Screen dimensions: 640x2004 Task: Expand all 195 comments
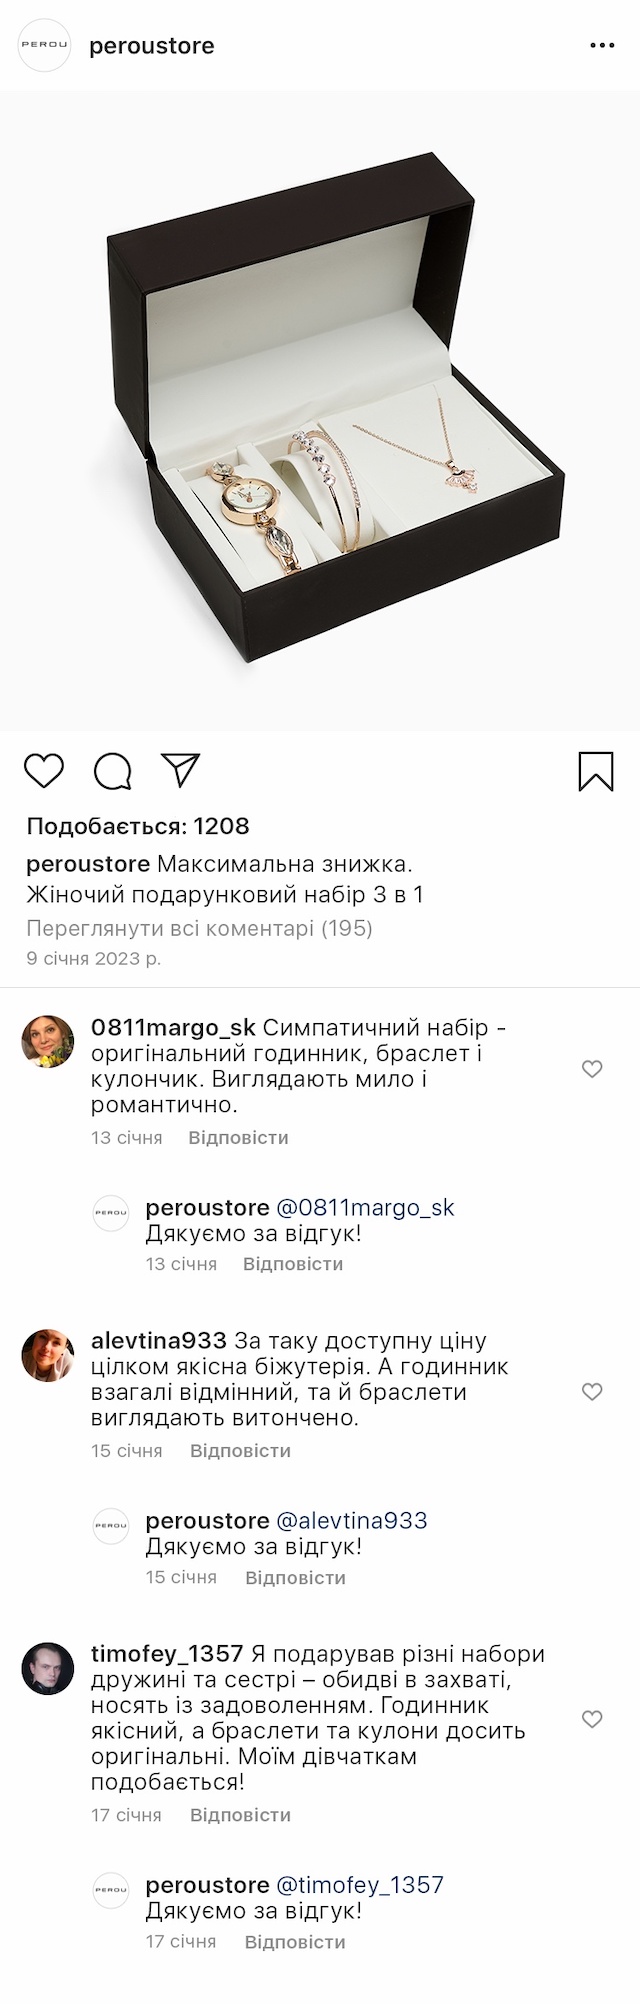click(x=199, y=928)
